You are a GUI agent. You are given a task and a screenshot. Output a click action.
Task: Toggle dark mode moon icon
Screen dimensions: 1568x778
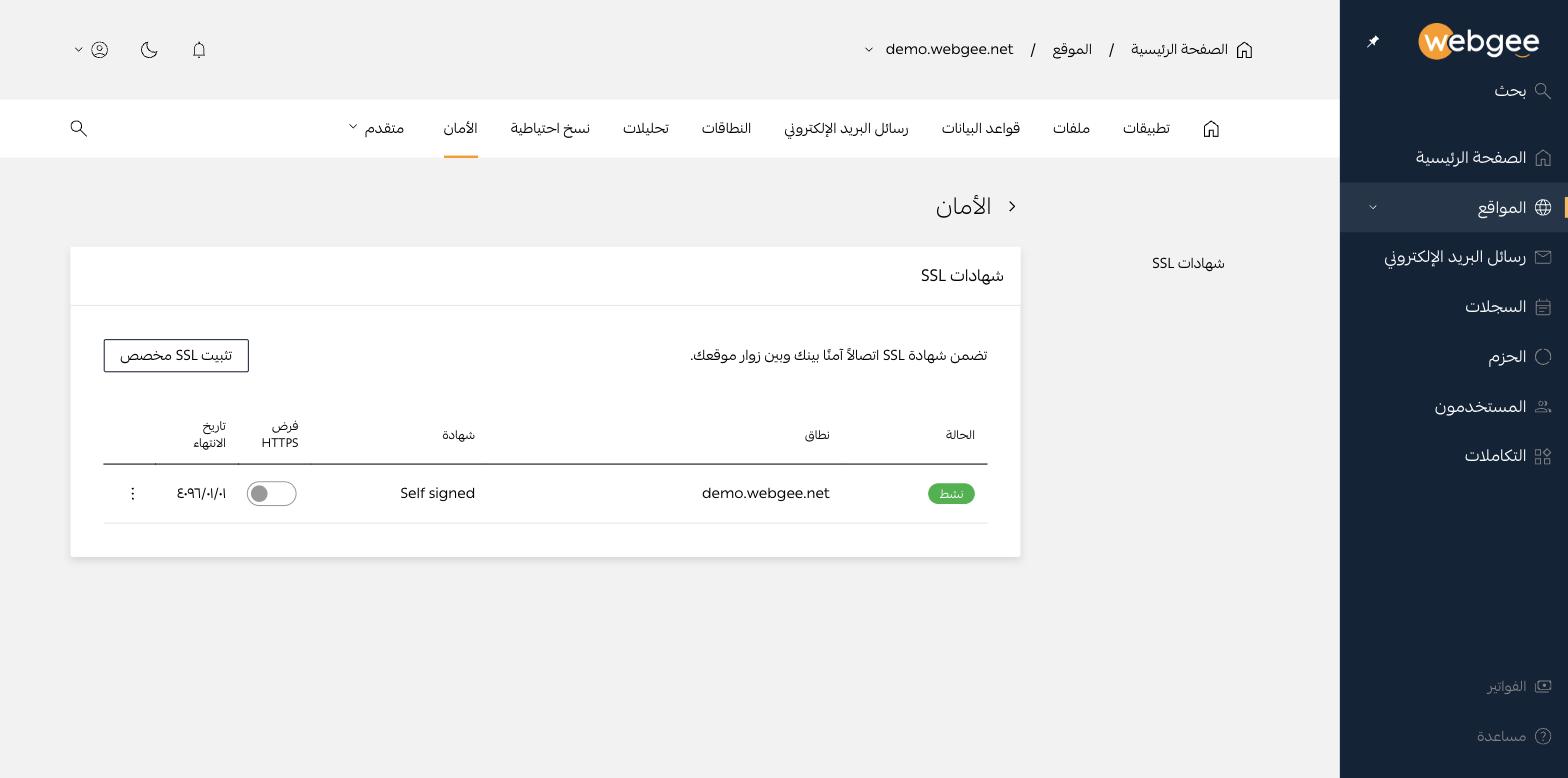click(149, 49)
